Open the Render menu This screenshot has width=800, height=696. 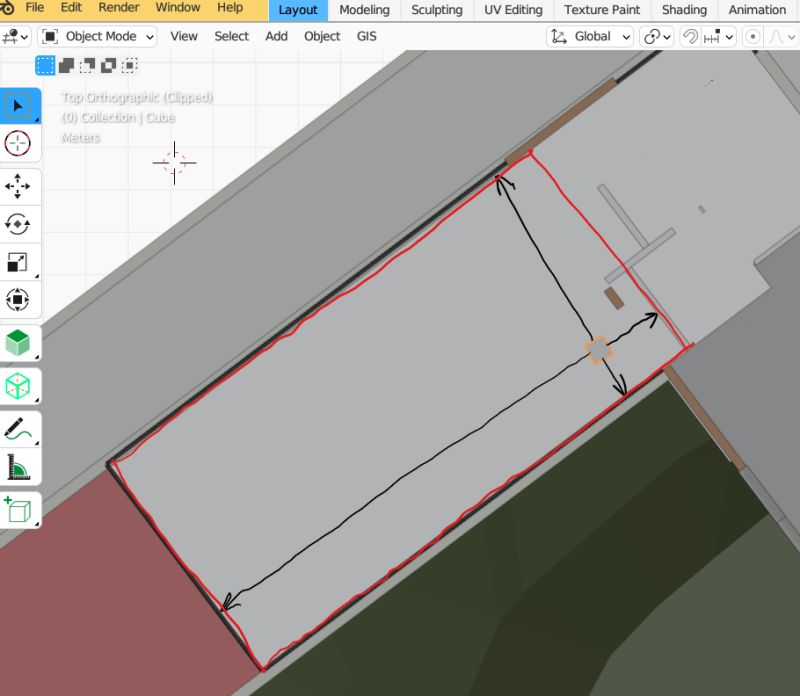(118, 8)
